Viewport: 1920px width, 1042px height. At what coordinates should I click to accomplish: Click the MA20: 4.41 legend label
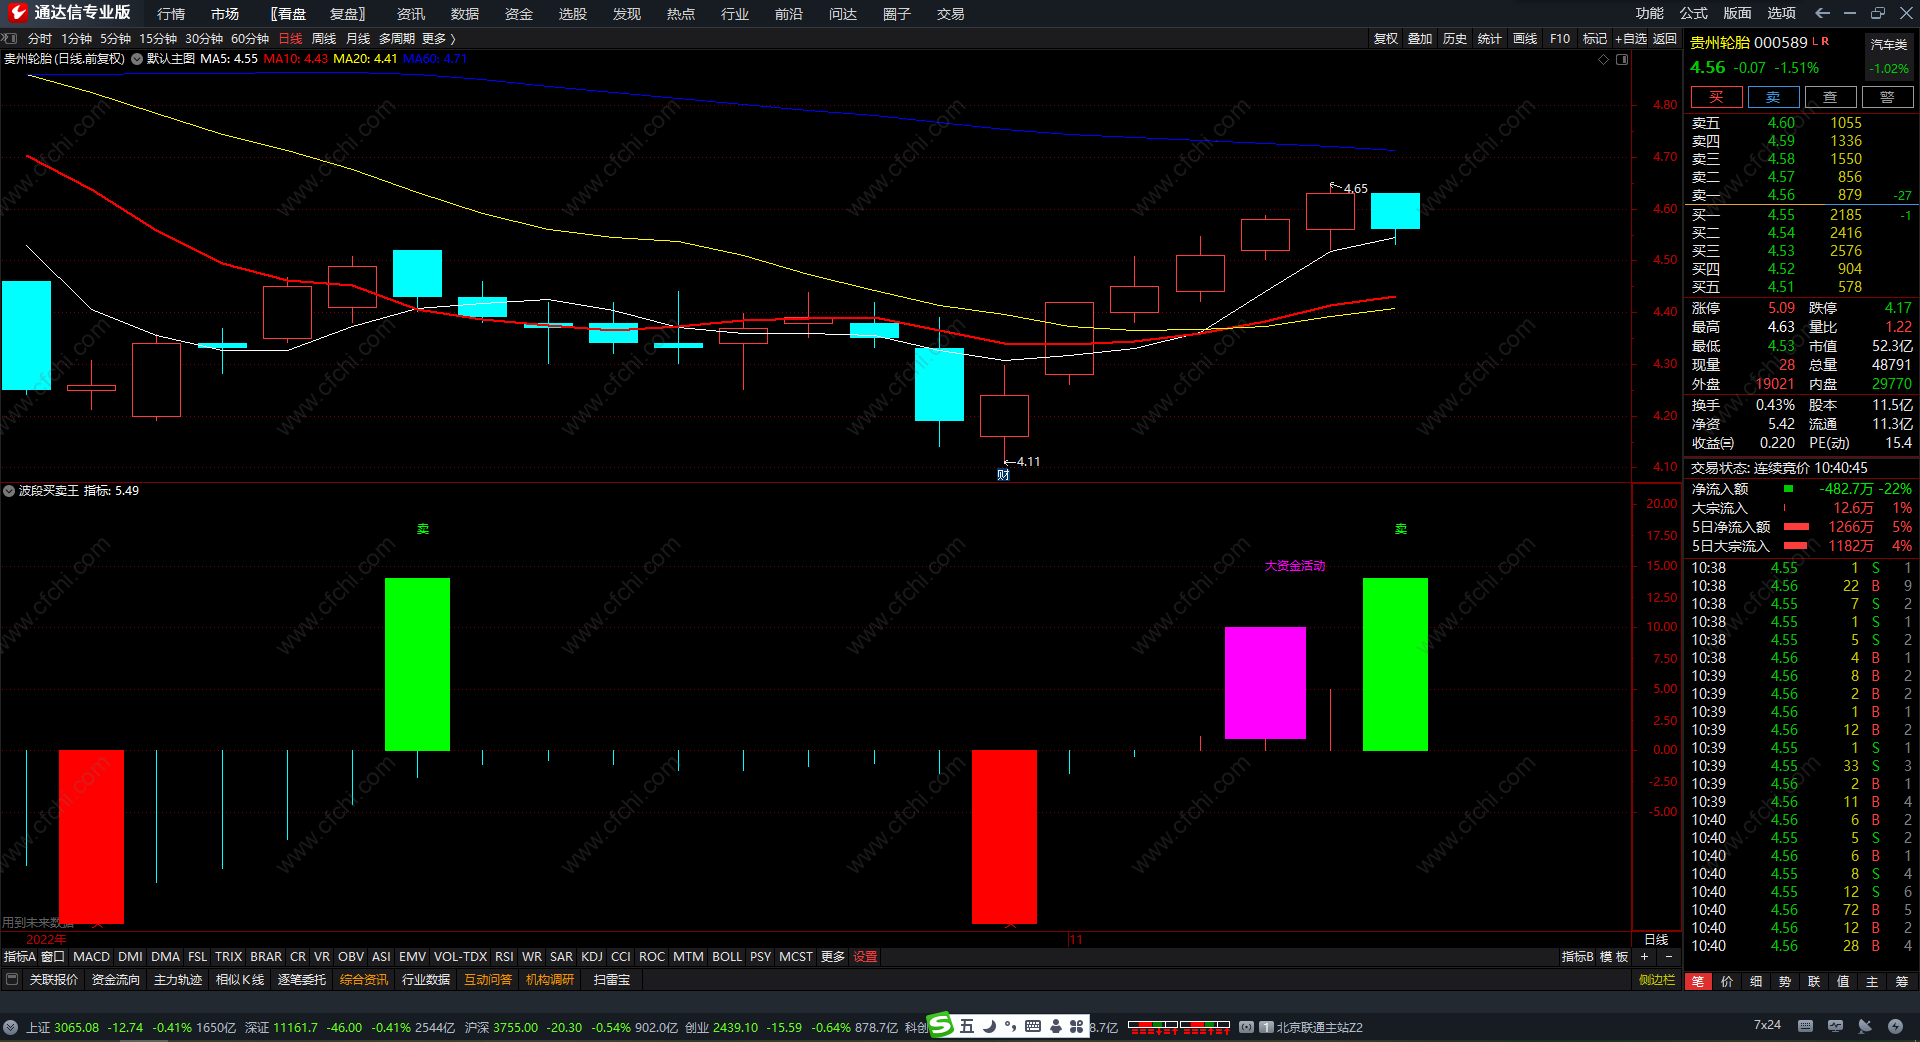(365, 59)
